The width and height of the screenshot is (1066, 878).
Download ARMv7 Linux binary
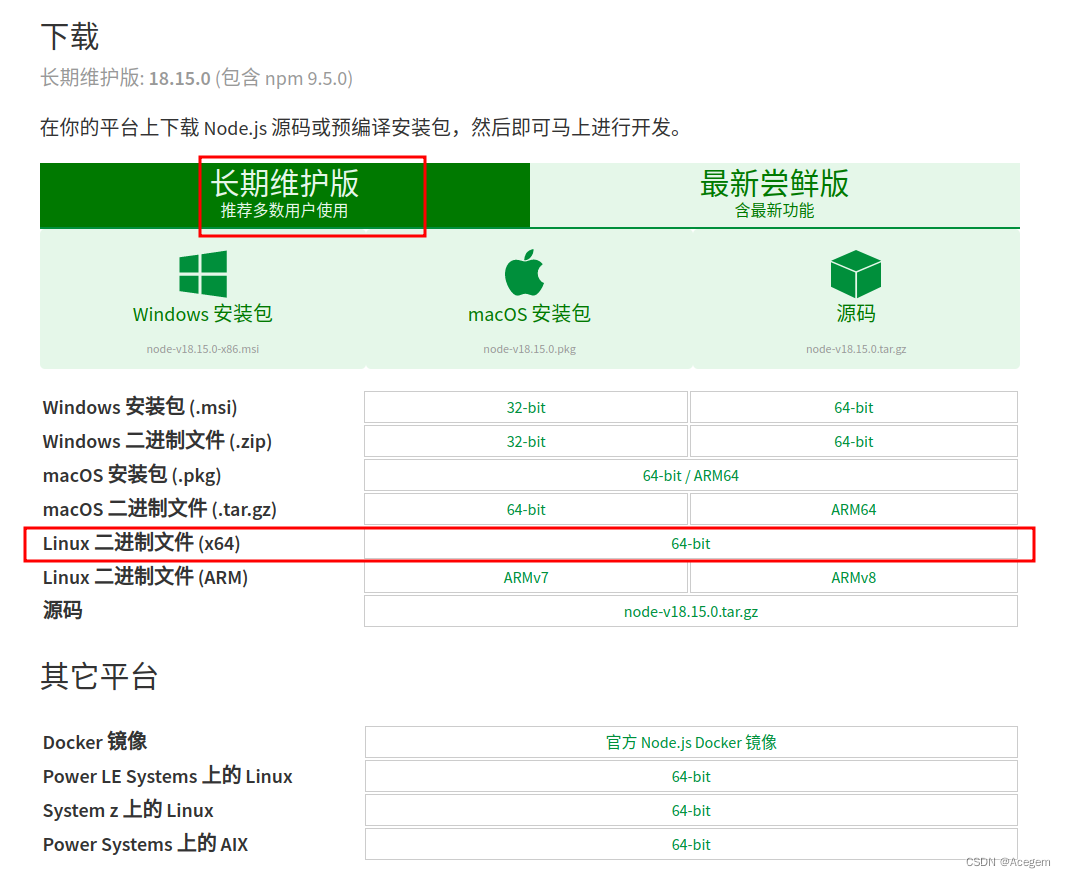click(x=526, y=577)
